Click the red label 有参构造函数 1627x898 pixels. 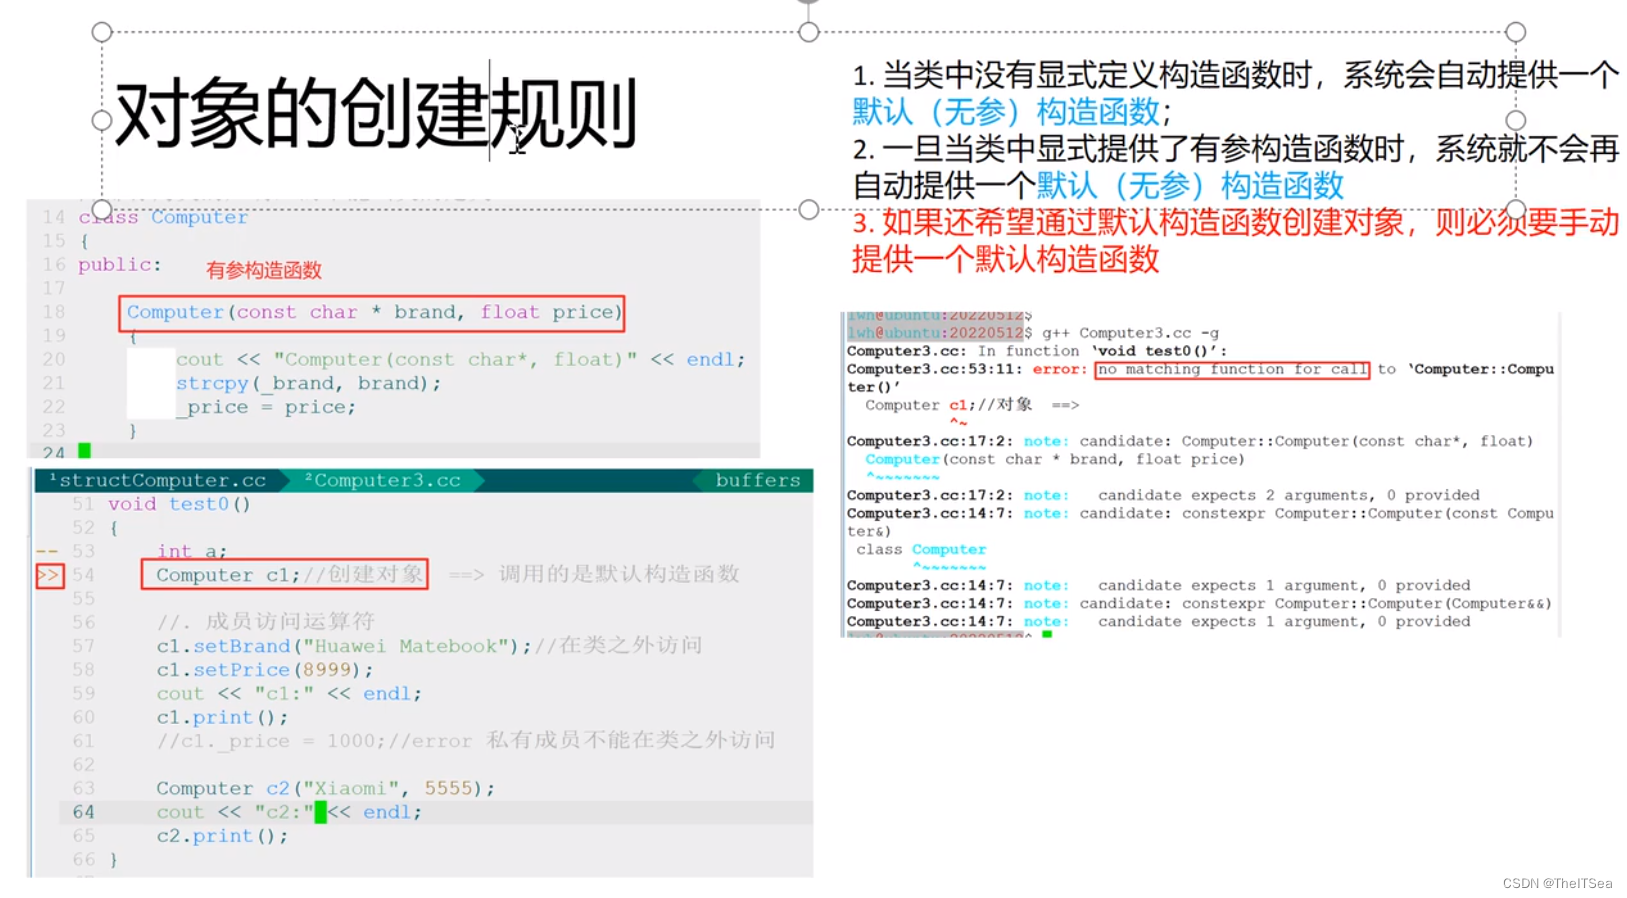click(x=264, y=270)
